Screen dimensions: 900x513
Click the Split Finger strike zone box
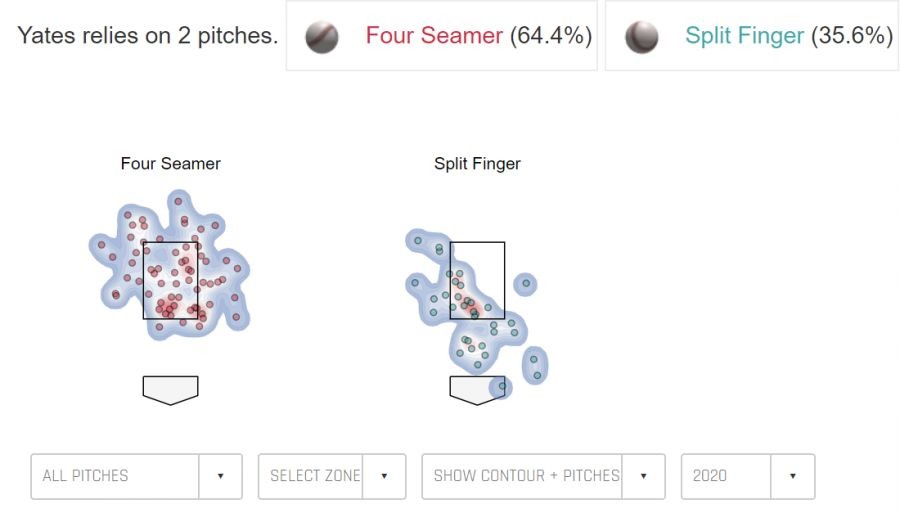477,280
